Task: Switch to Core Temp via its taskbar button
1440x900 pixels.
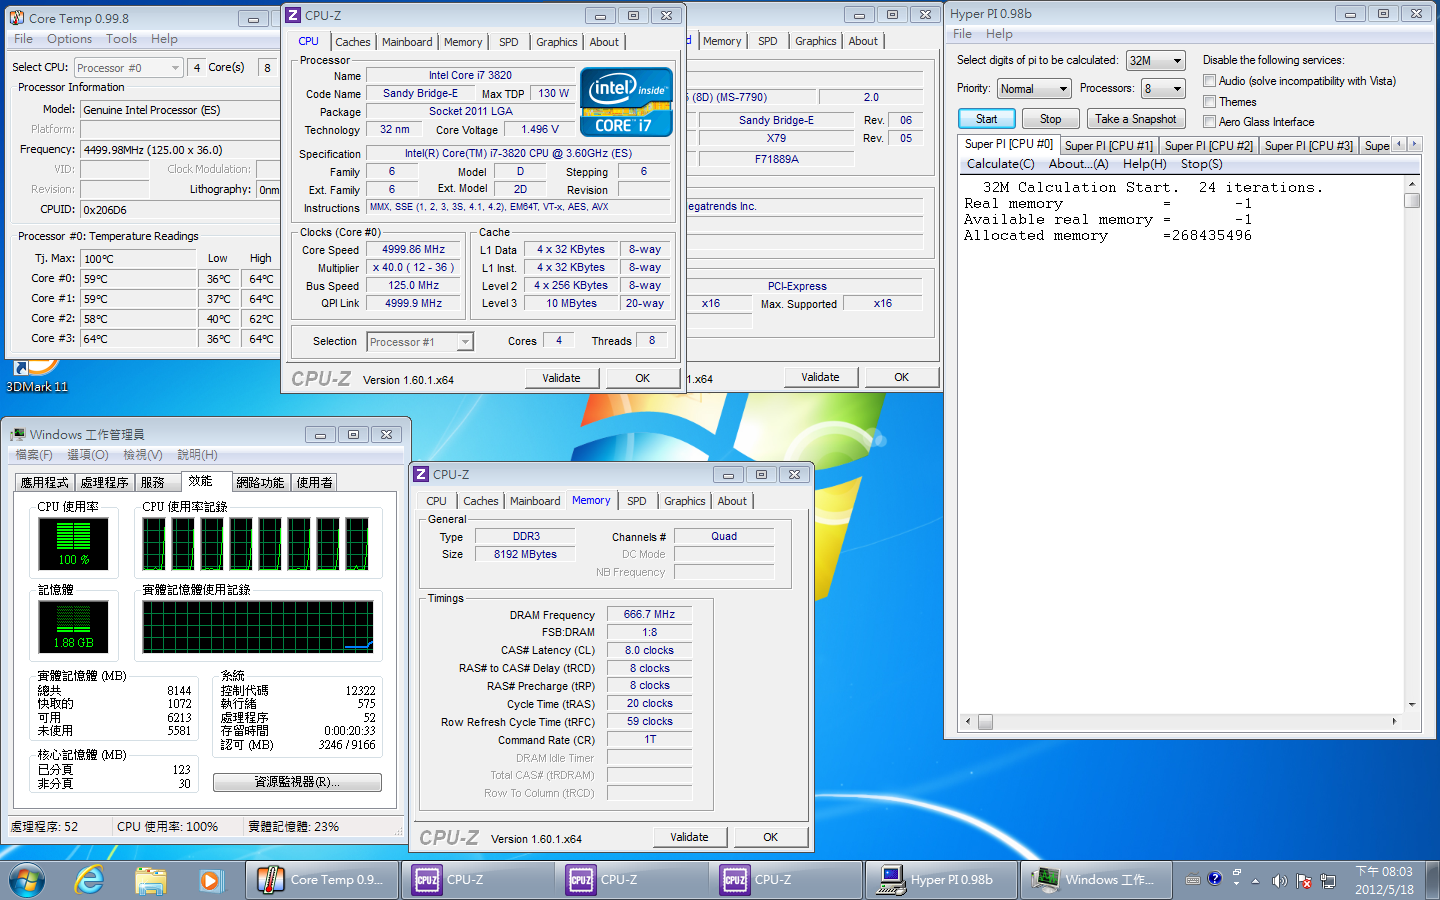Action: 322,880
